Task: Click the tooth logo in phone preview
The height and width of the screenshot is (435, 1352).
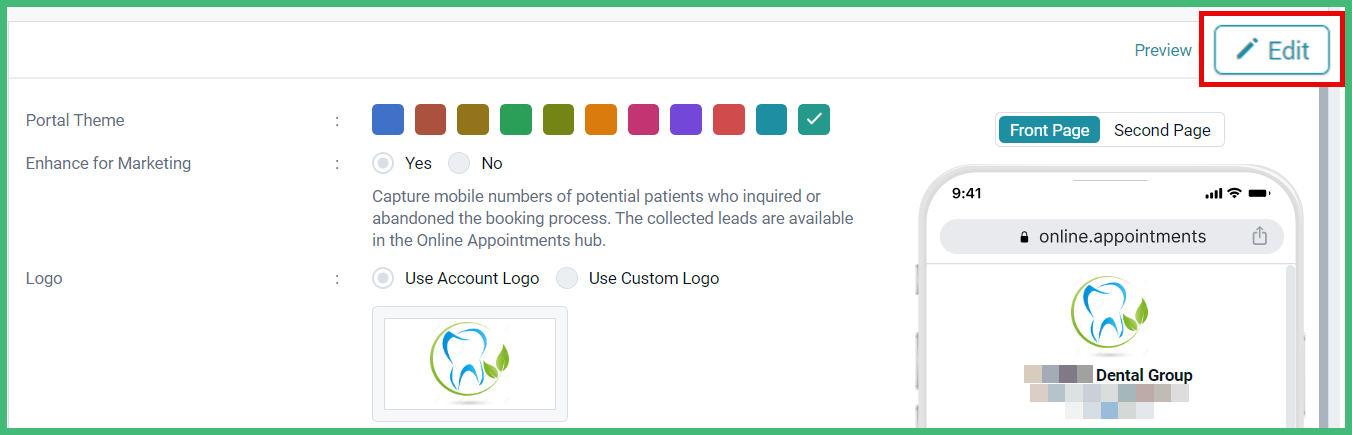Action: pos(1110,315)
